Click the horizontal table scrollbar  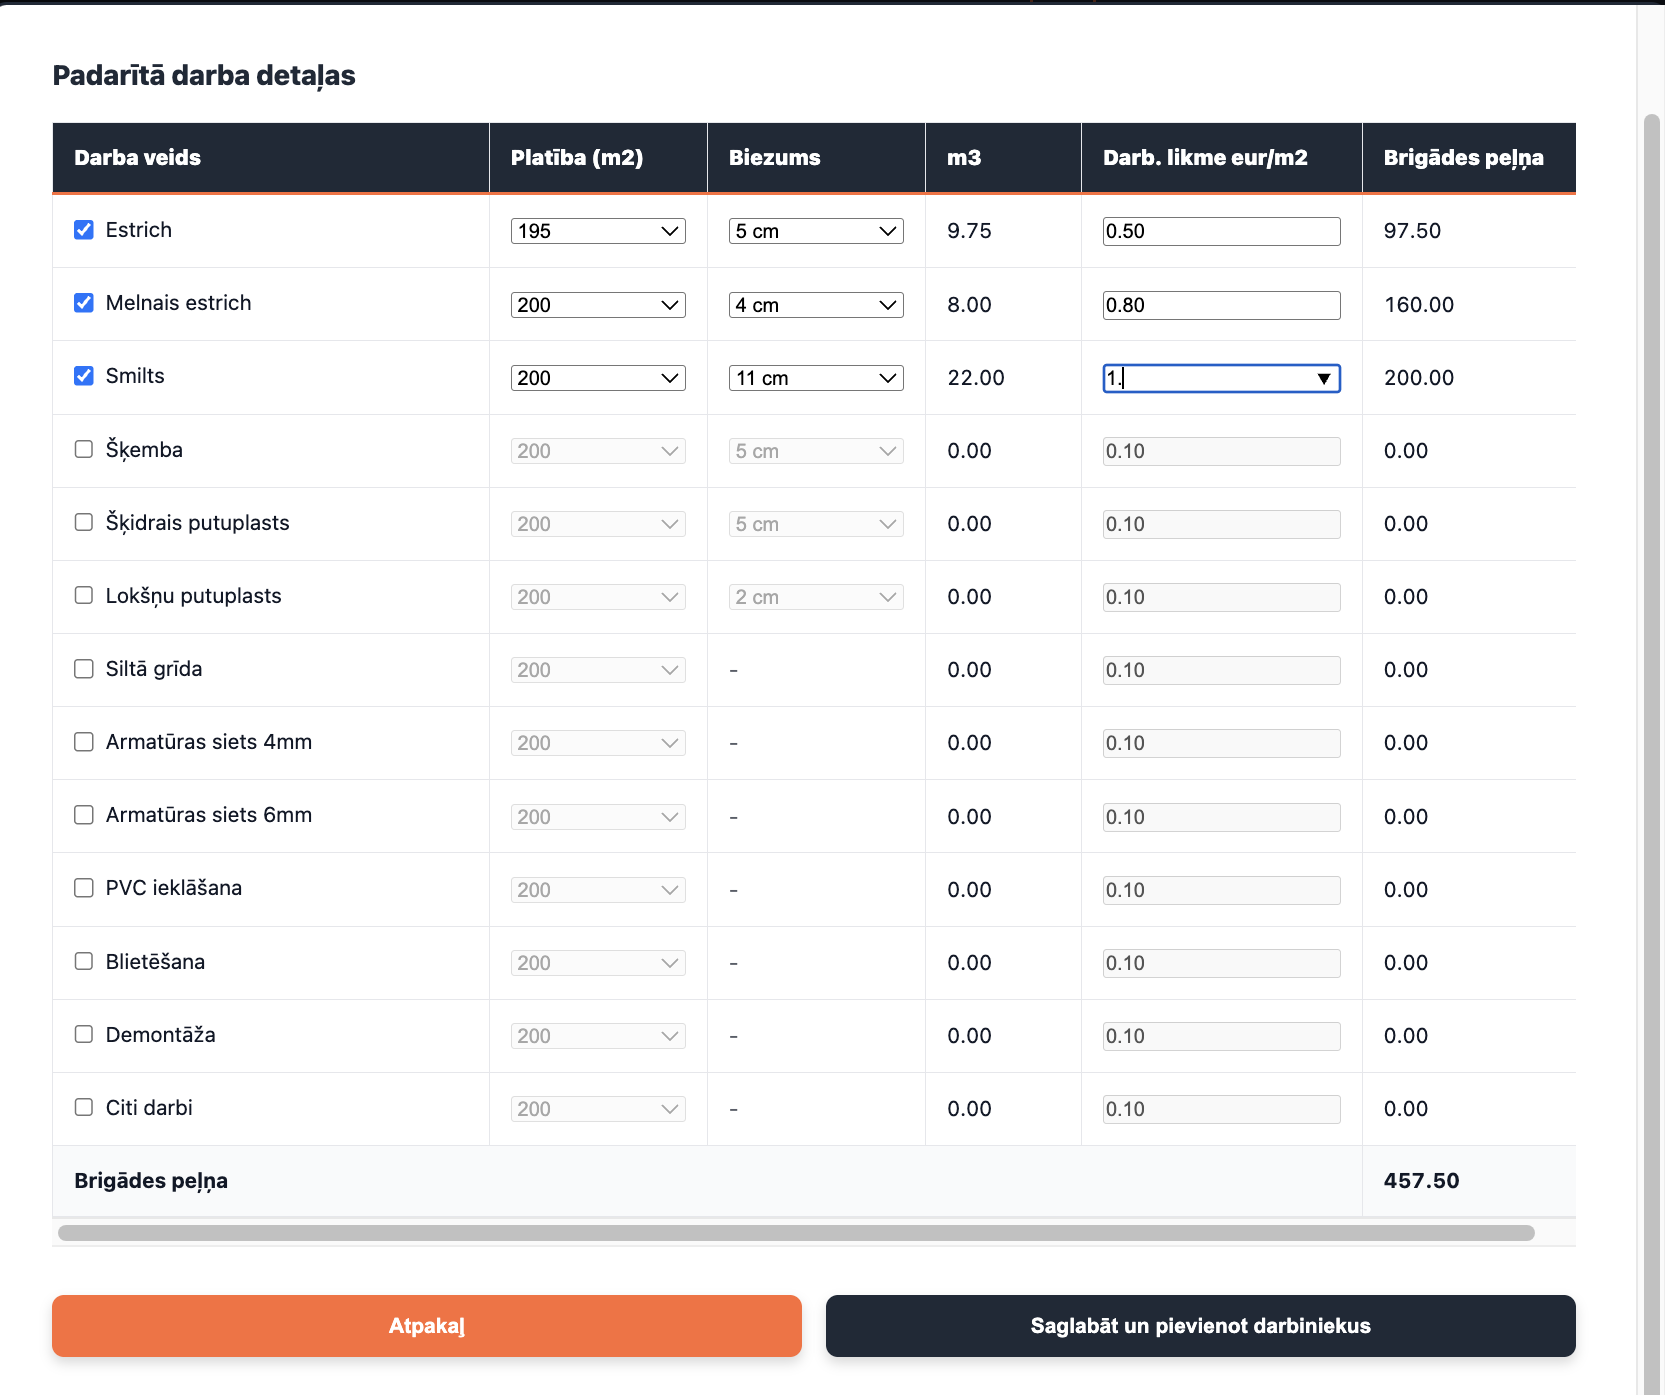coord(796,1233)
